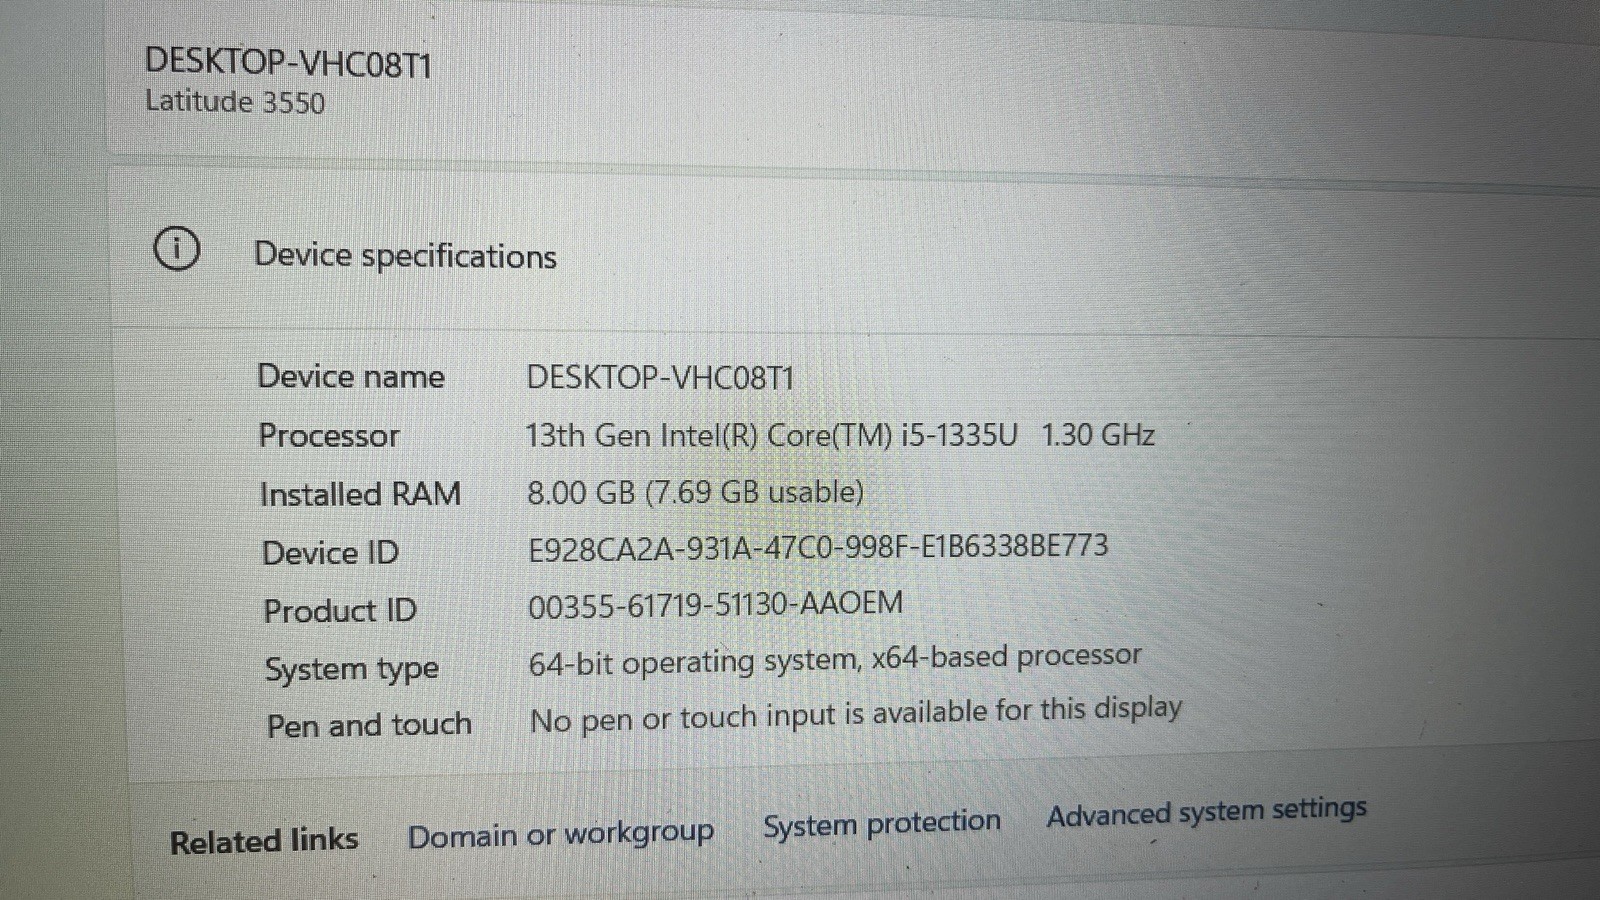Viewport: 1600px width, 900px height.
Task: Click the Product ID label
Action: pos(340,611)
